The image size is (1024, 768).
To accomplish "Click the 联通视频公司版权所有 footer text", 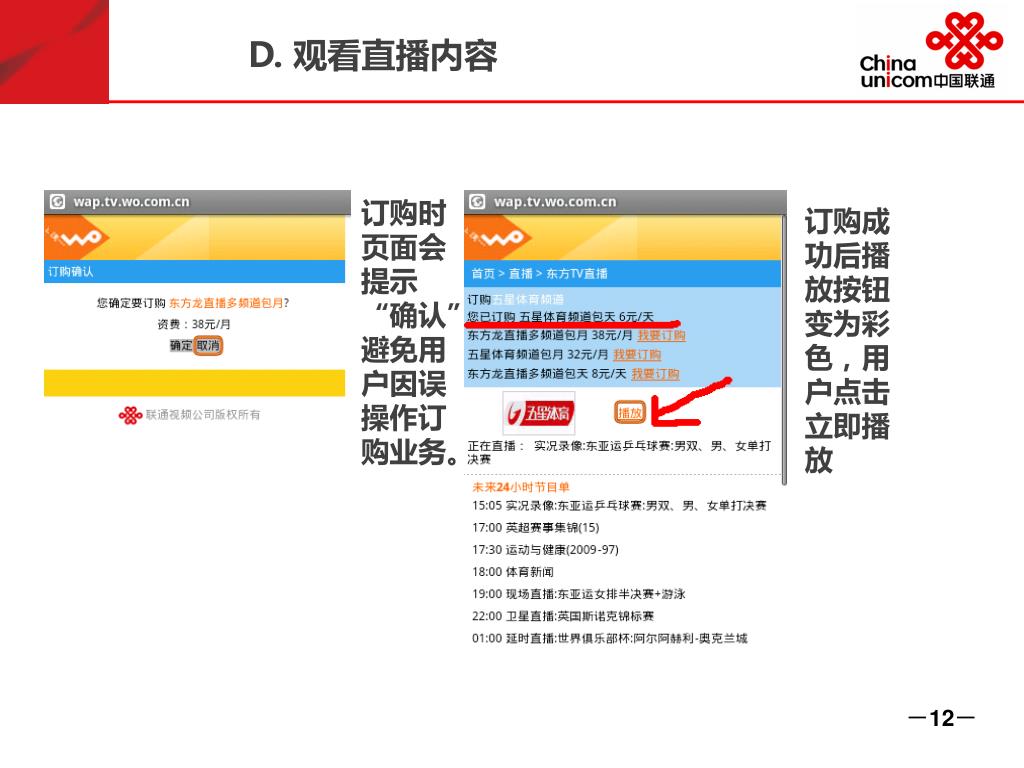I will pyautogui.click(x=202, y=415).
